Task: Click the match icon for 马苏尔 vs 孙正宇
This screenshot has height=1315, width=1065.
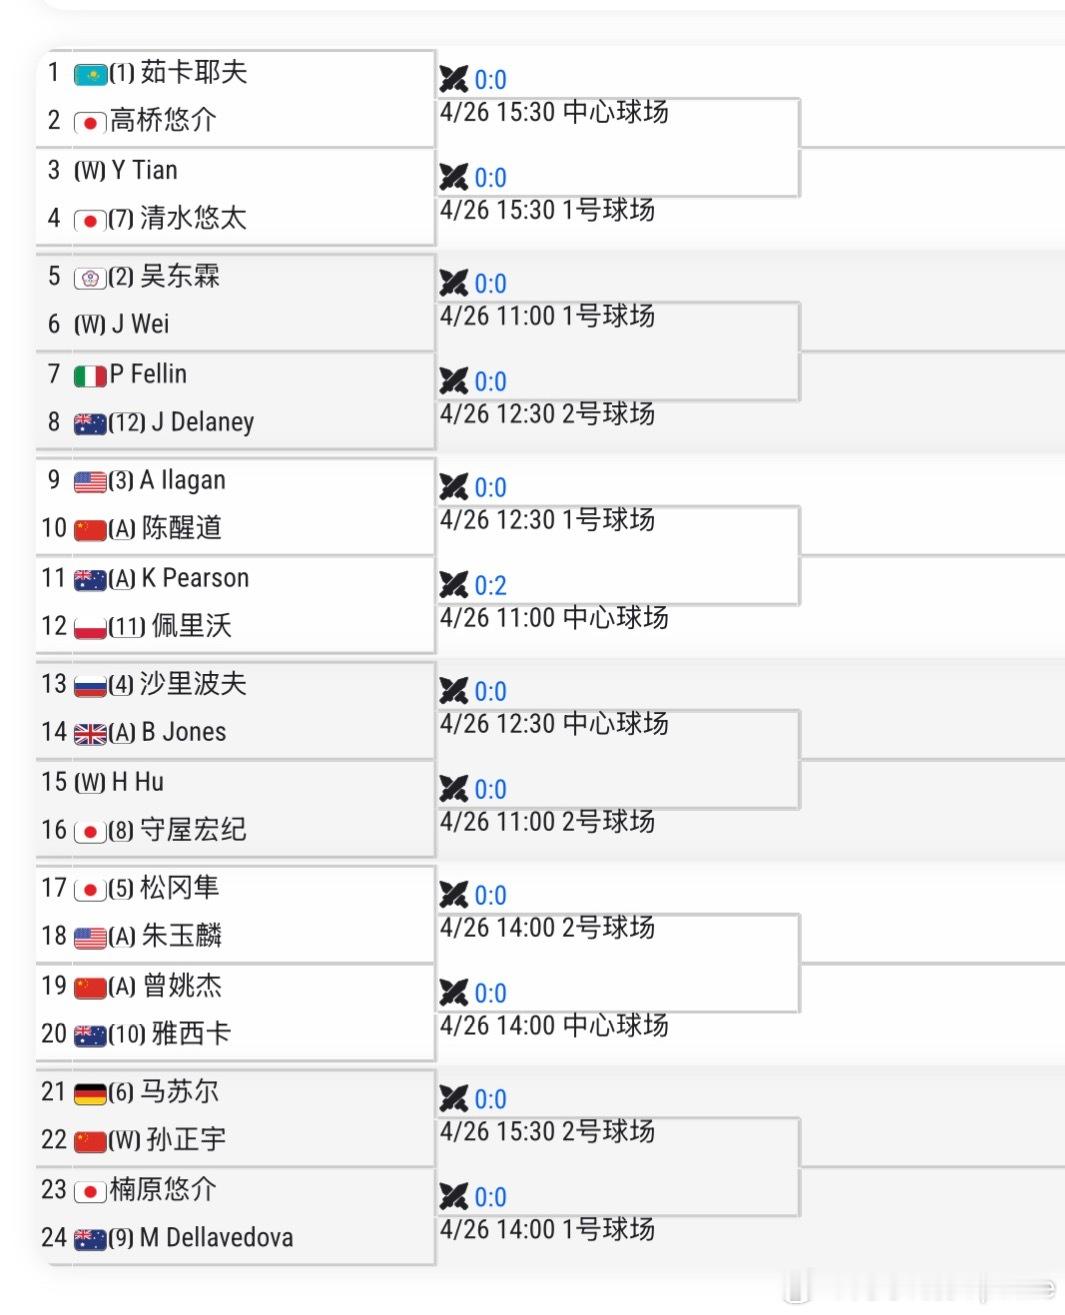Action: pyautogui.click(x=453, y=1099)
